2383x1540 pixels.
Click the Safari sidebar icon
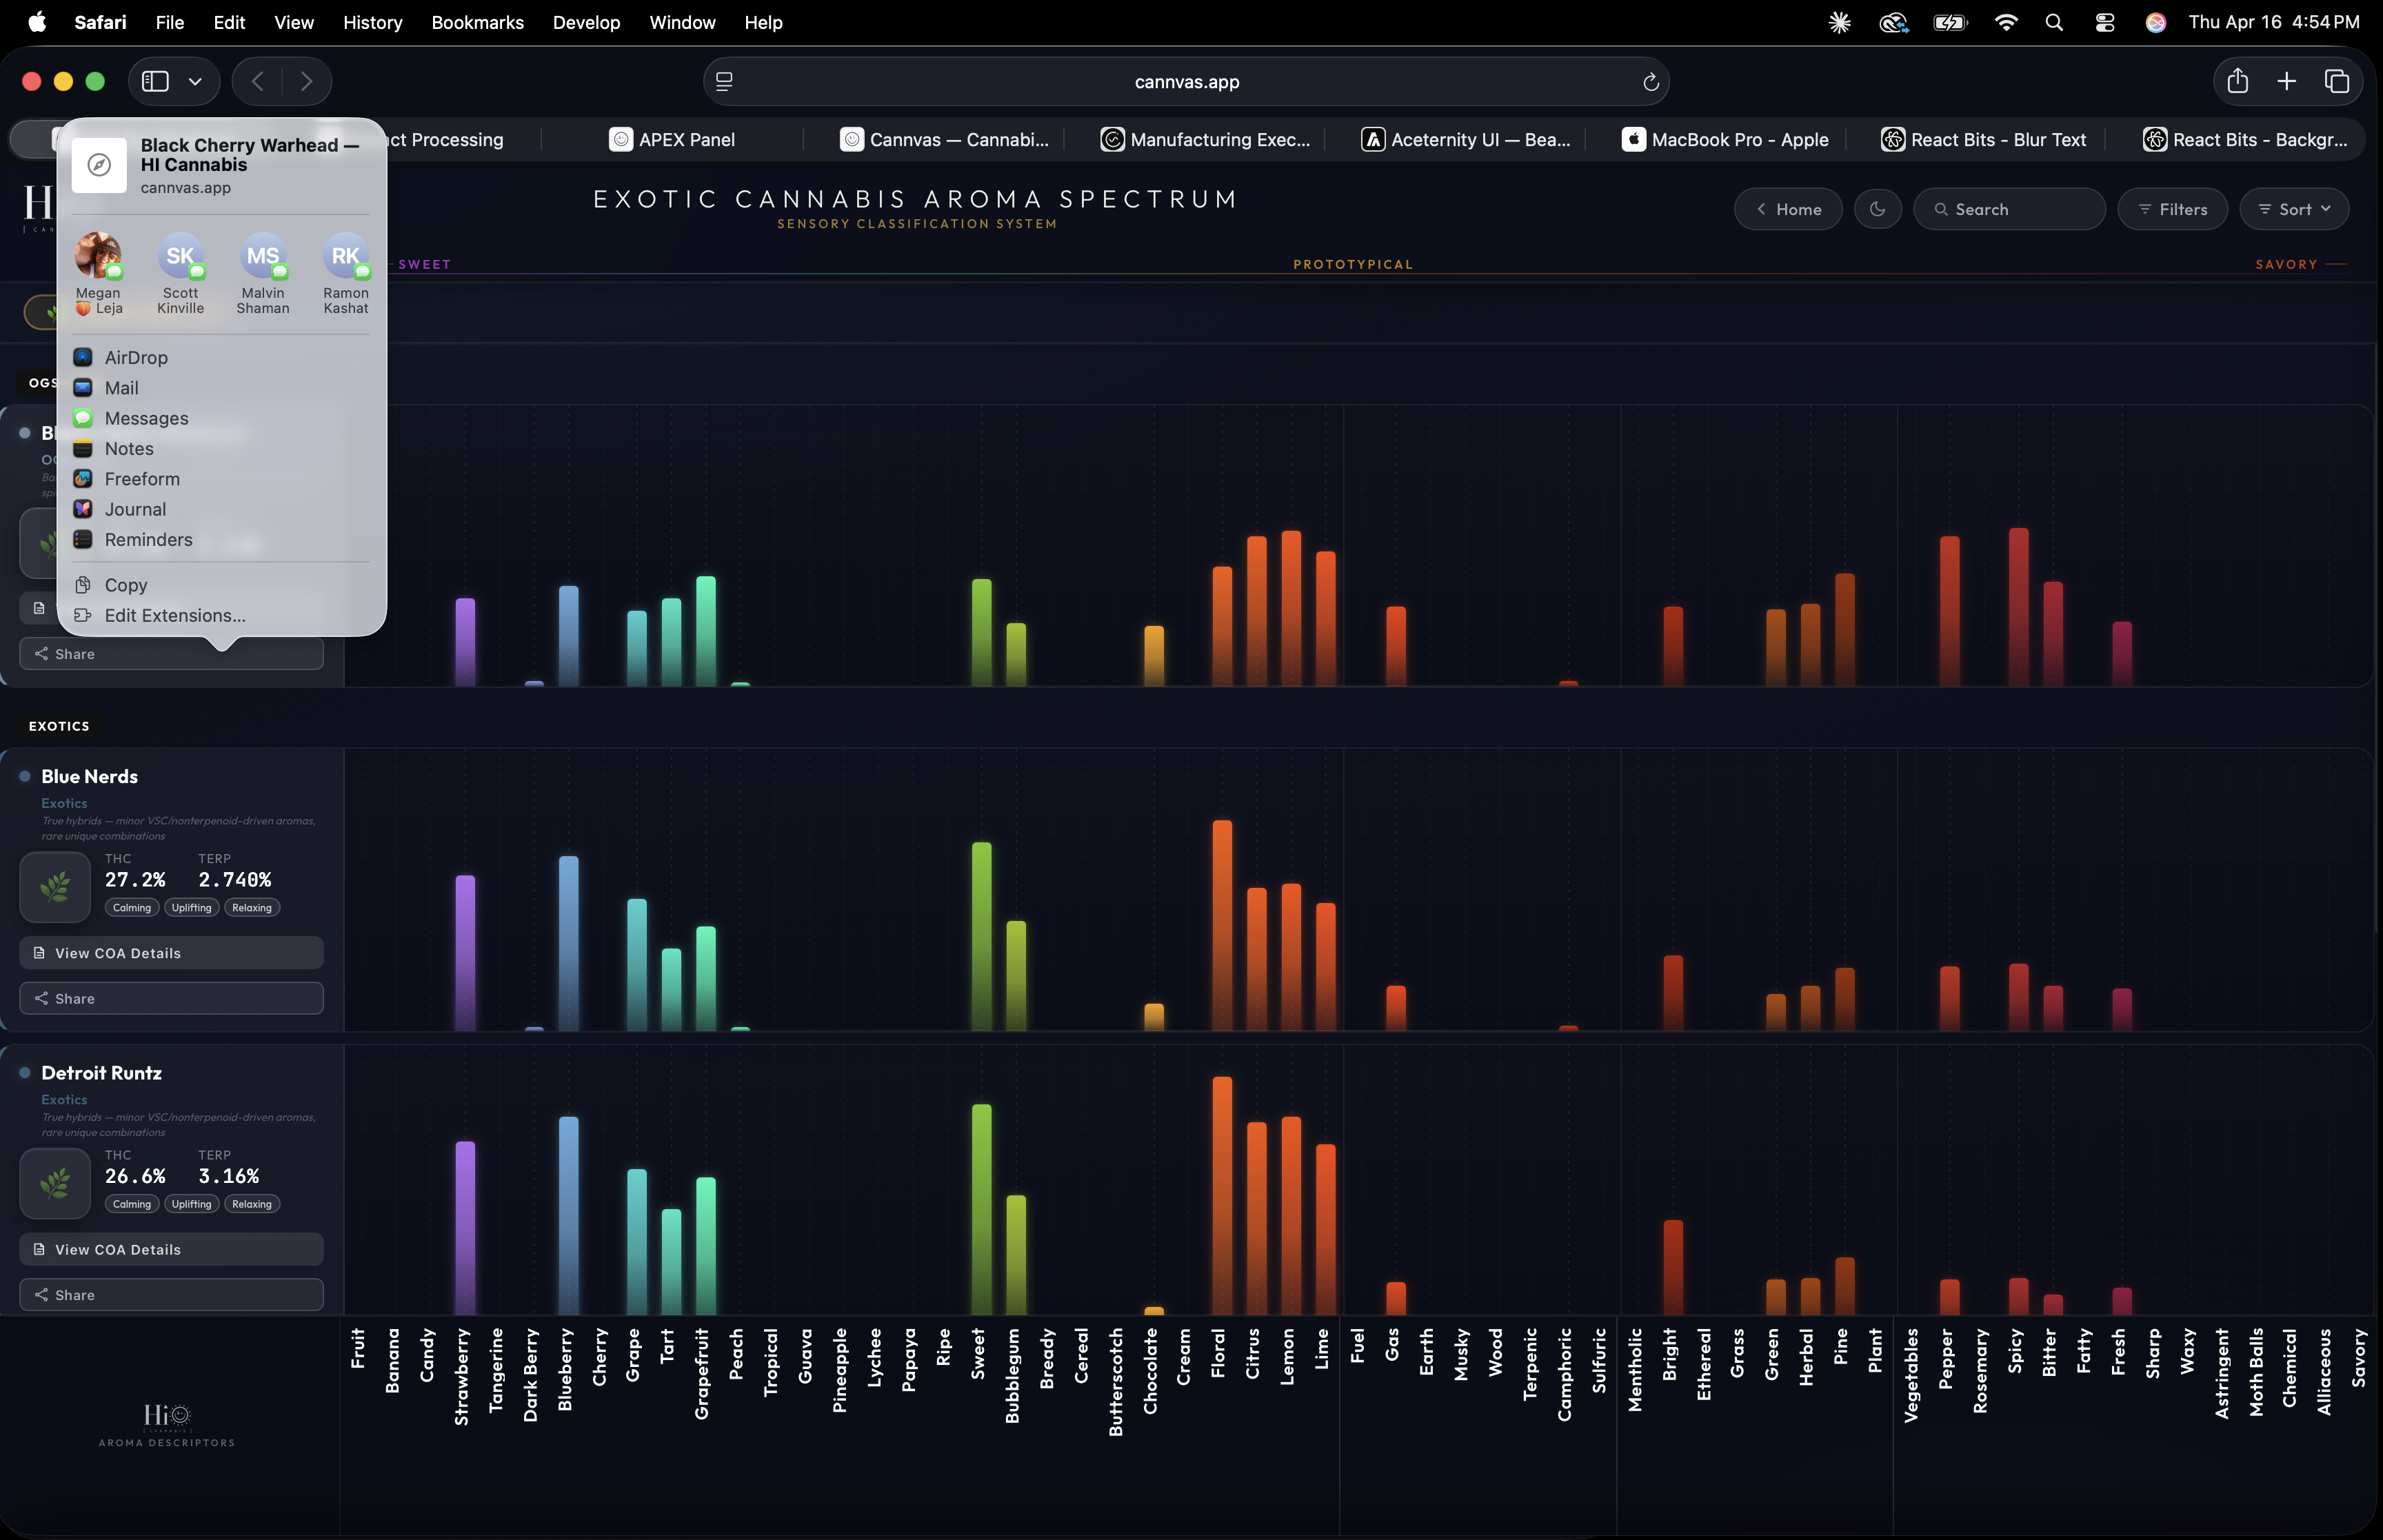point(155,81)
